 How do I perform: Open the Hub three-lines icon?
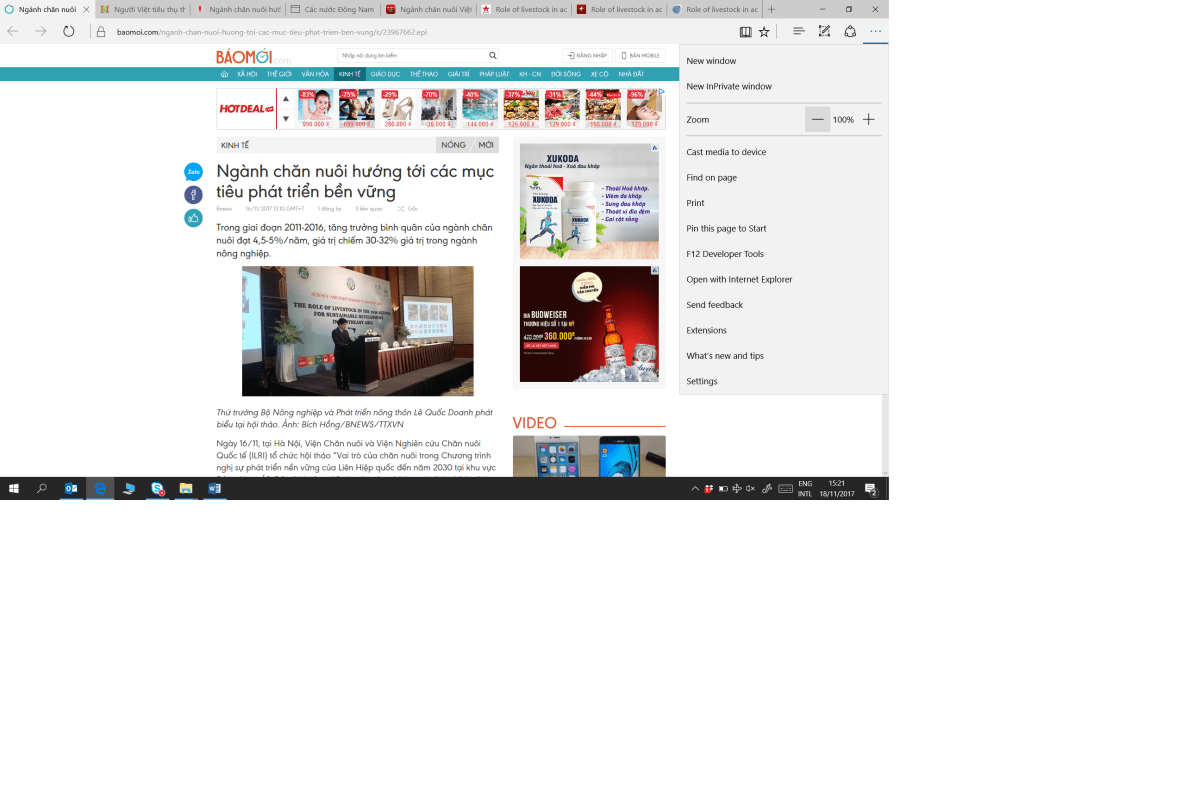(799, 31)
